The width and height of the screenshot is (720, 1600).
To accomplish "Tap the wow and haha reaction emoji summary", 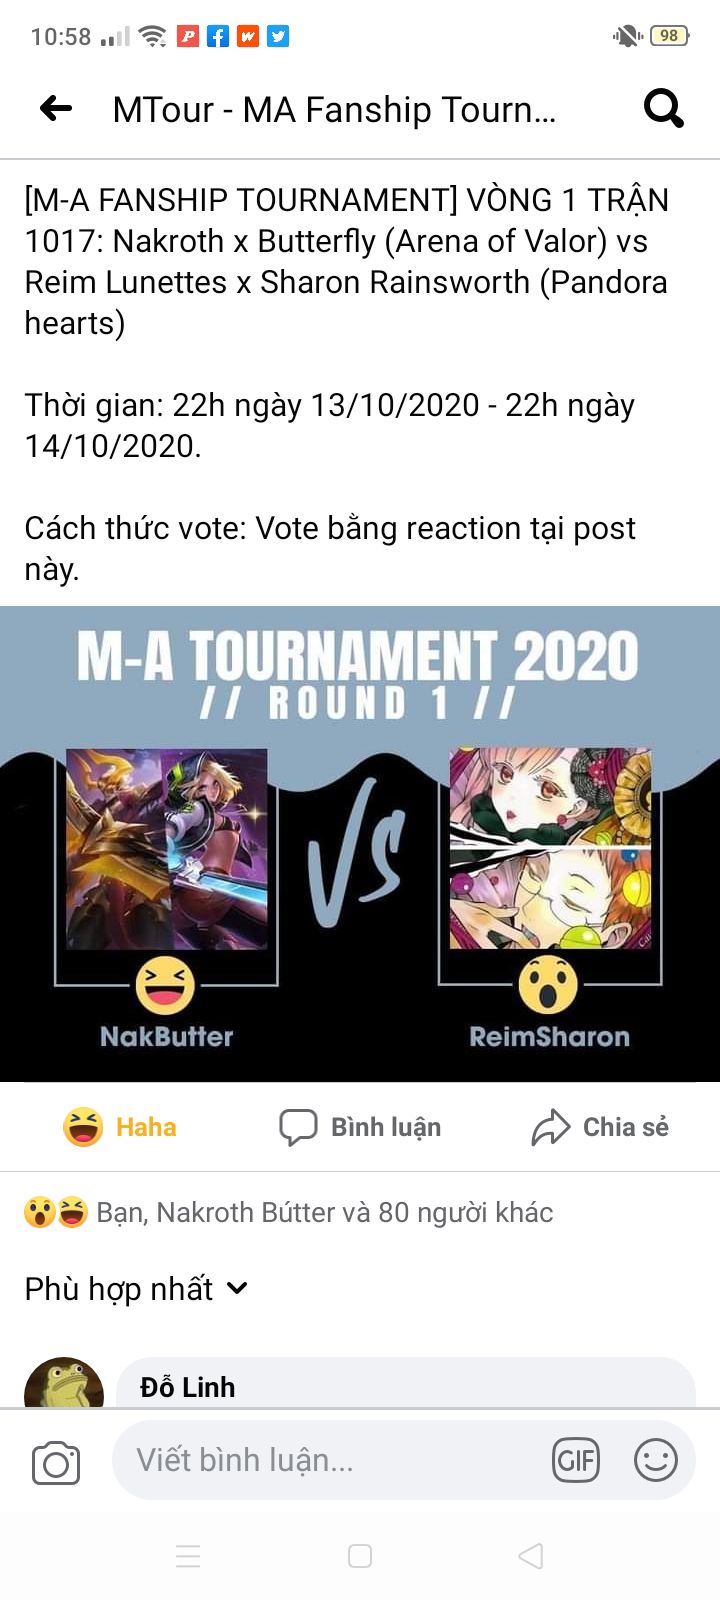I will pos(56,1213).
